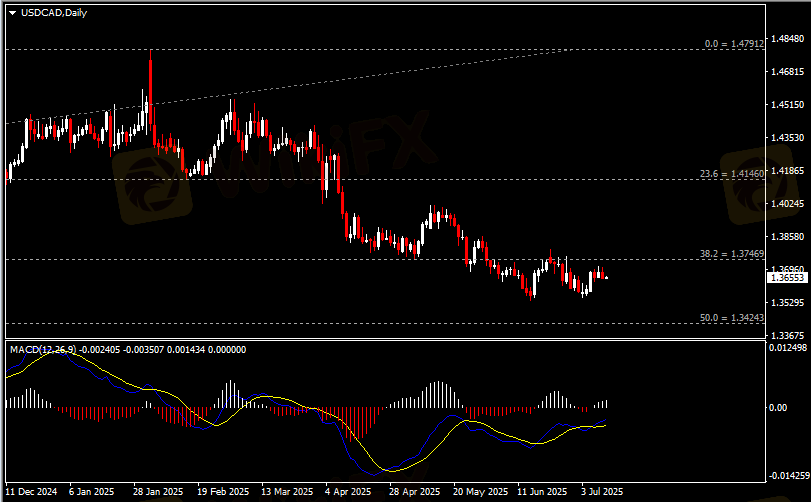Click the MACD(12,26,9) indicator label
Viewport: 811px width, 502px height.
pos(43,350)
